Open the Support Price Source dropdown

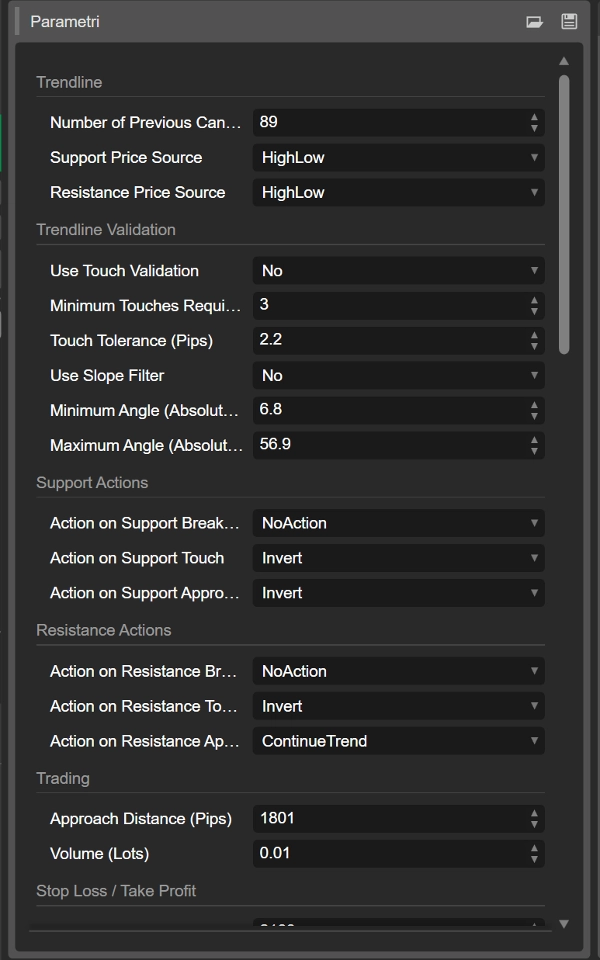pos(398,157)
